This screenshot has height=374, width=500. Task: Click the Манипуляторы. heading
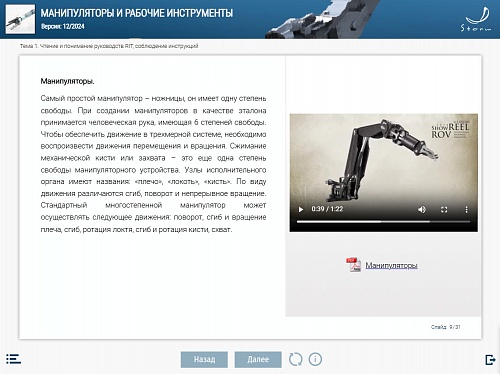[x=67, y=81]
